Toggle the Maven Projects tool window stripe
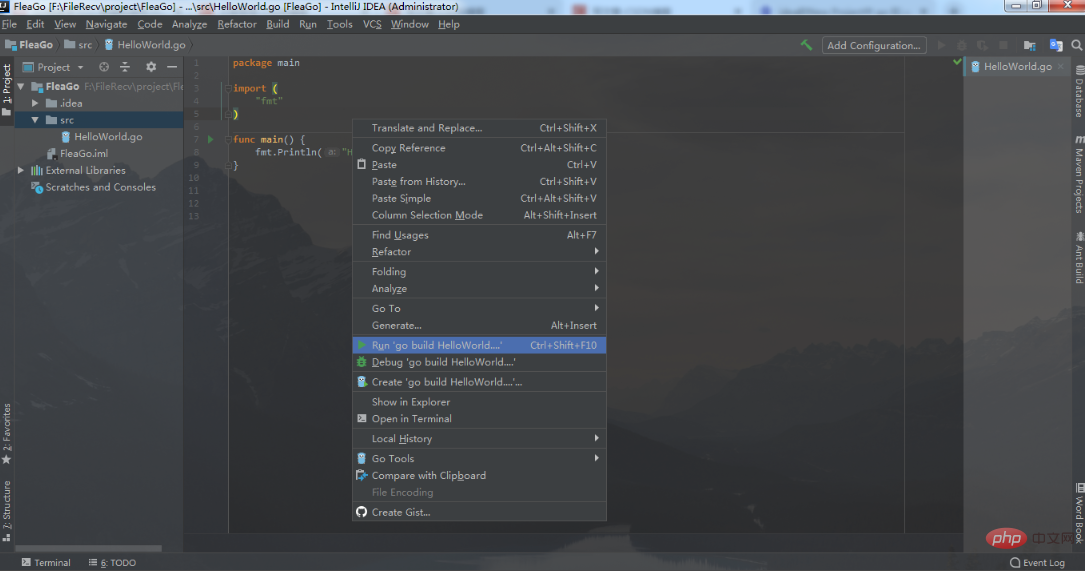 click(1079, 174)
